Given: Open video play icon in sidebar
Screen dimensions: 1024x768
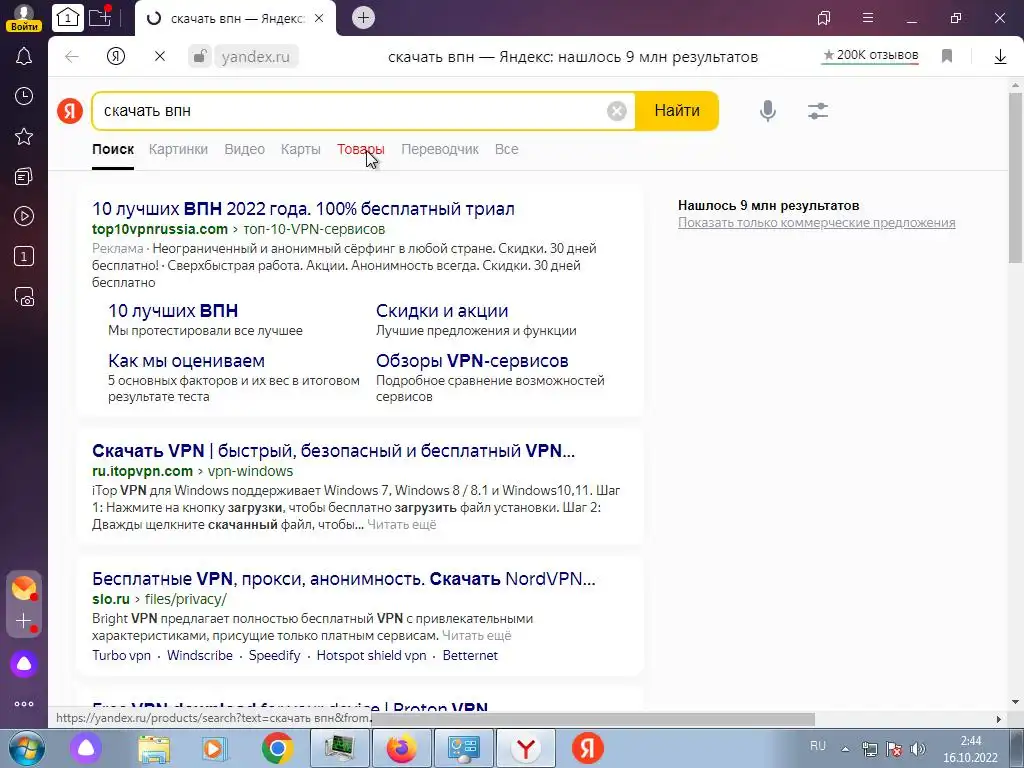Looking at the screenshot, I should coord(24,216).
